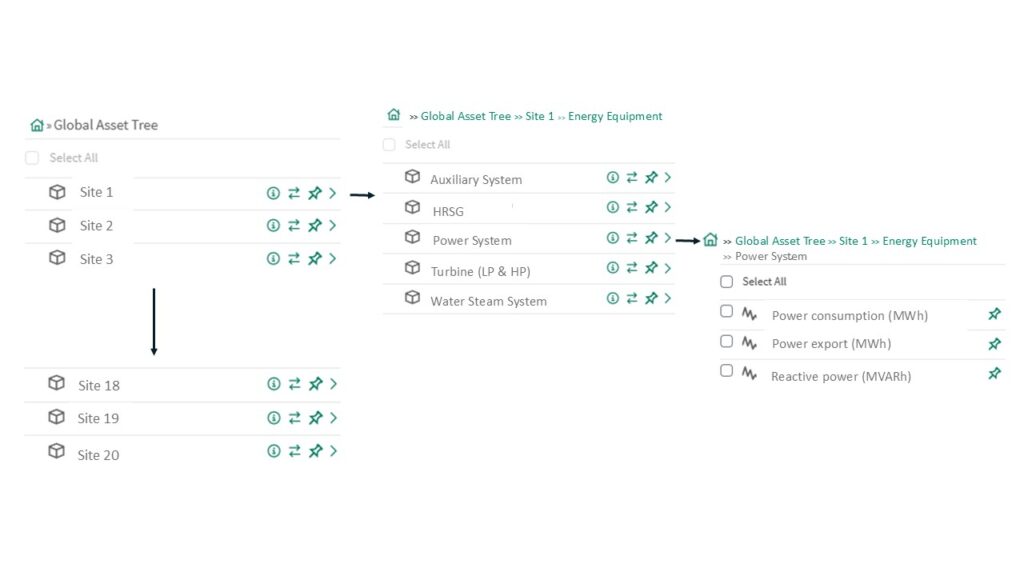
Task: Click home icon beside Global Asset Tree heading
Action: click(37, 125)
